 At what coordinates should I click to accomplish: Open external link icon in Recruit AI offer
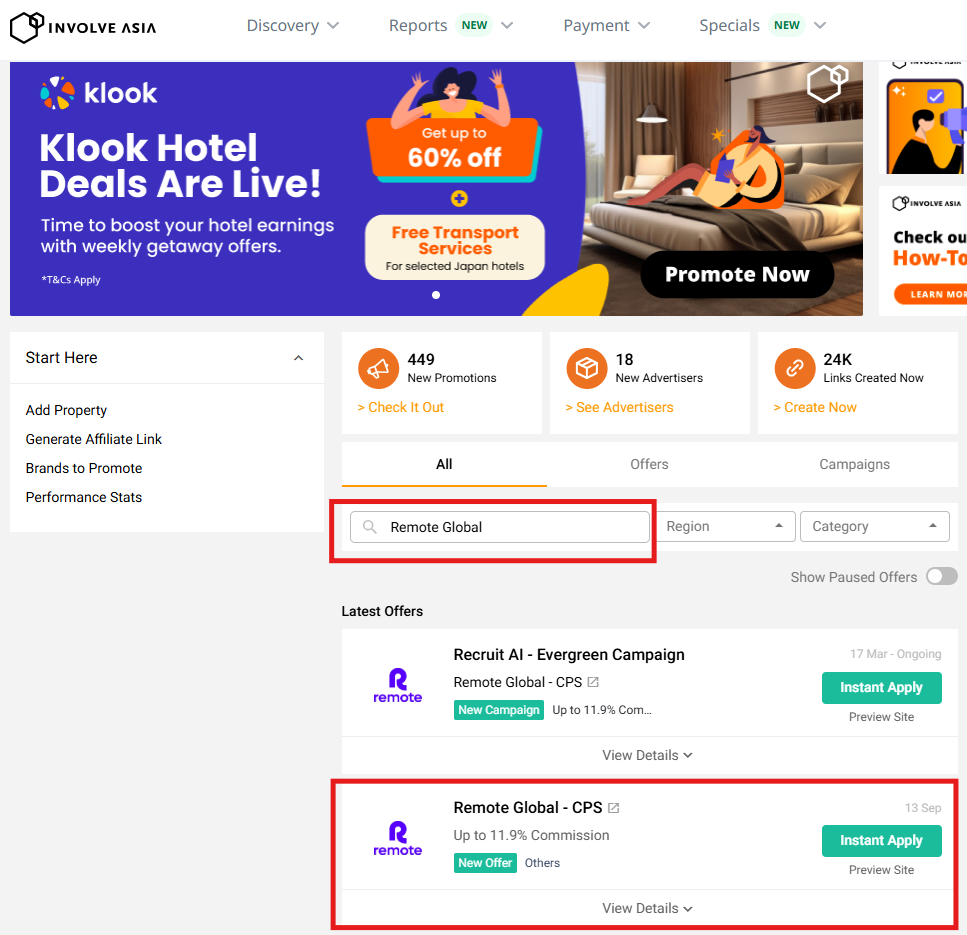[593, 682]
